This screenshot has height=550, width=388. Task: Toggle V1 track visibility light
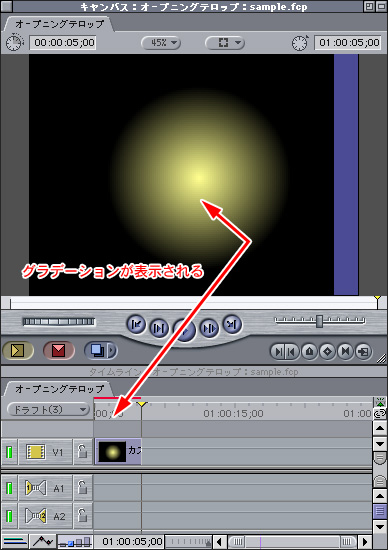9,452
